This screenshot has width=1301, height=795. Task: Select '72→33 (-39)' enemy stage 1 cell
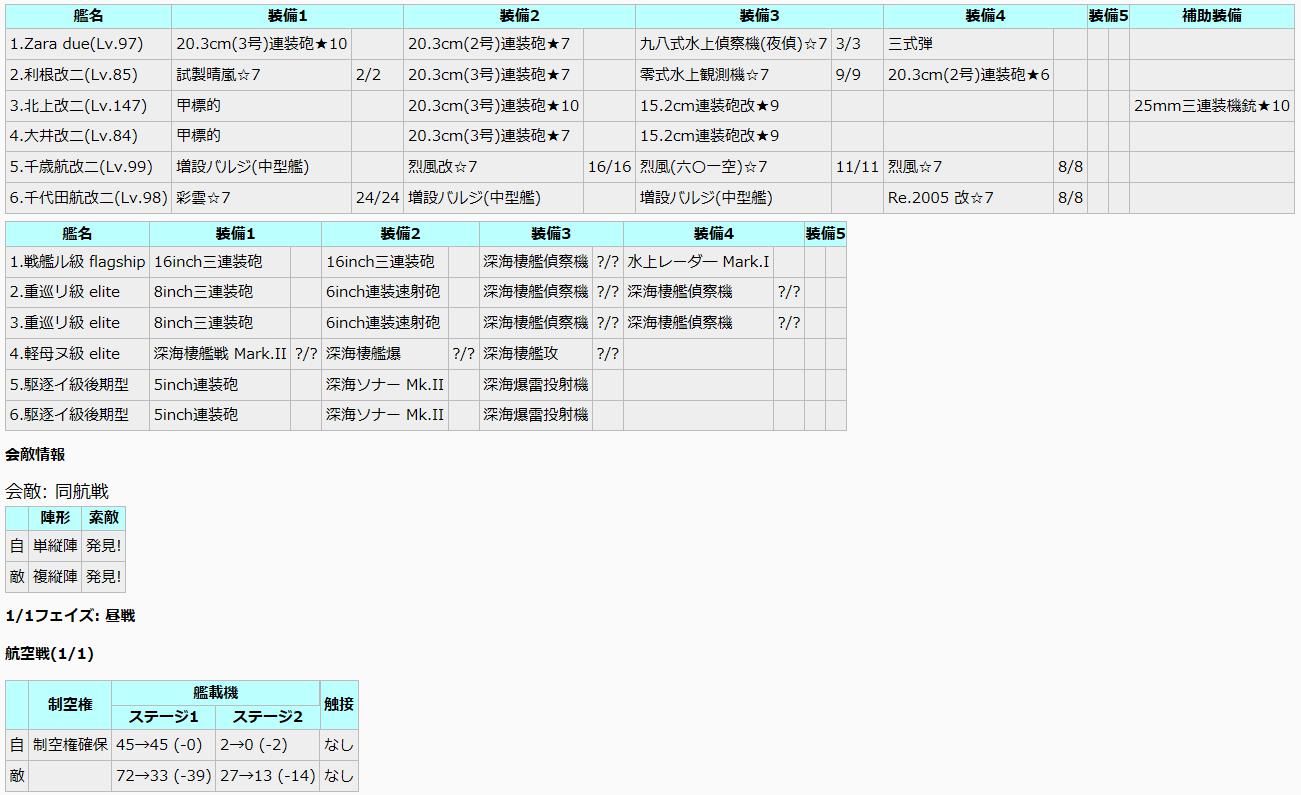[x=163, y=776]
